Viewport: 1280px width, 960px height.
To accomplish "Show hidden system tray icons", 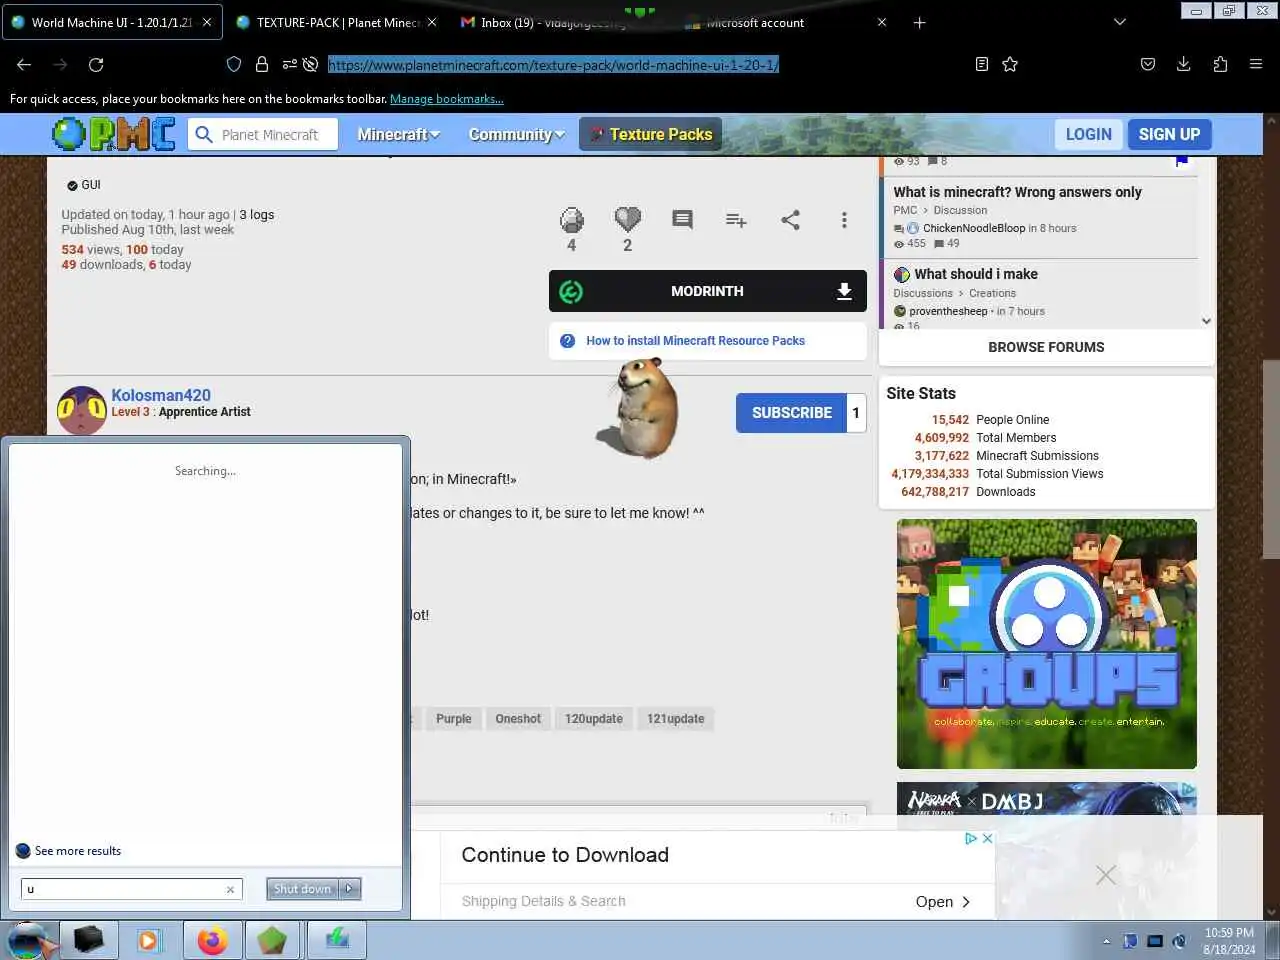I will 1106,941.
